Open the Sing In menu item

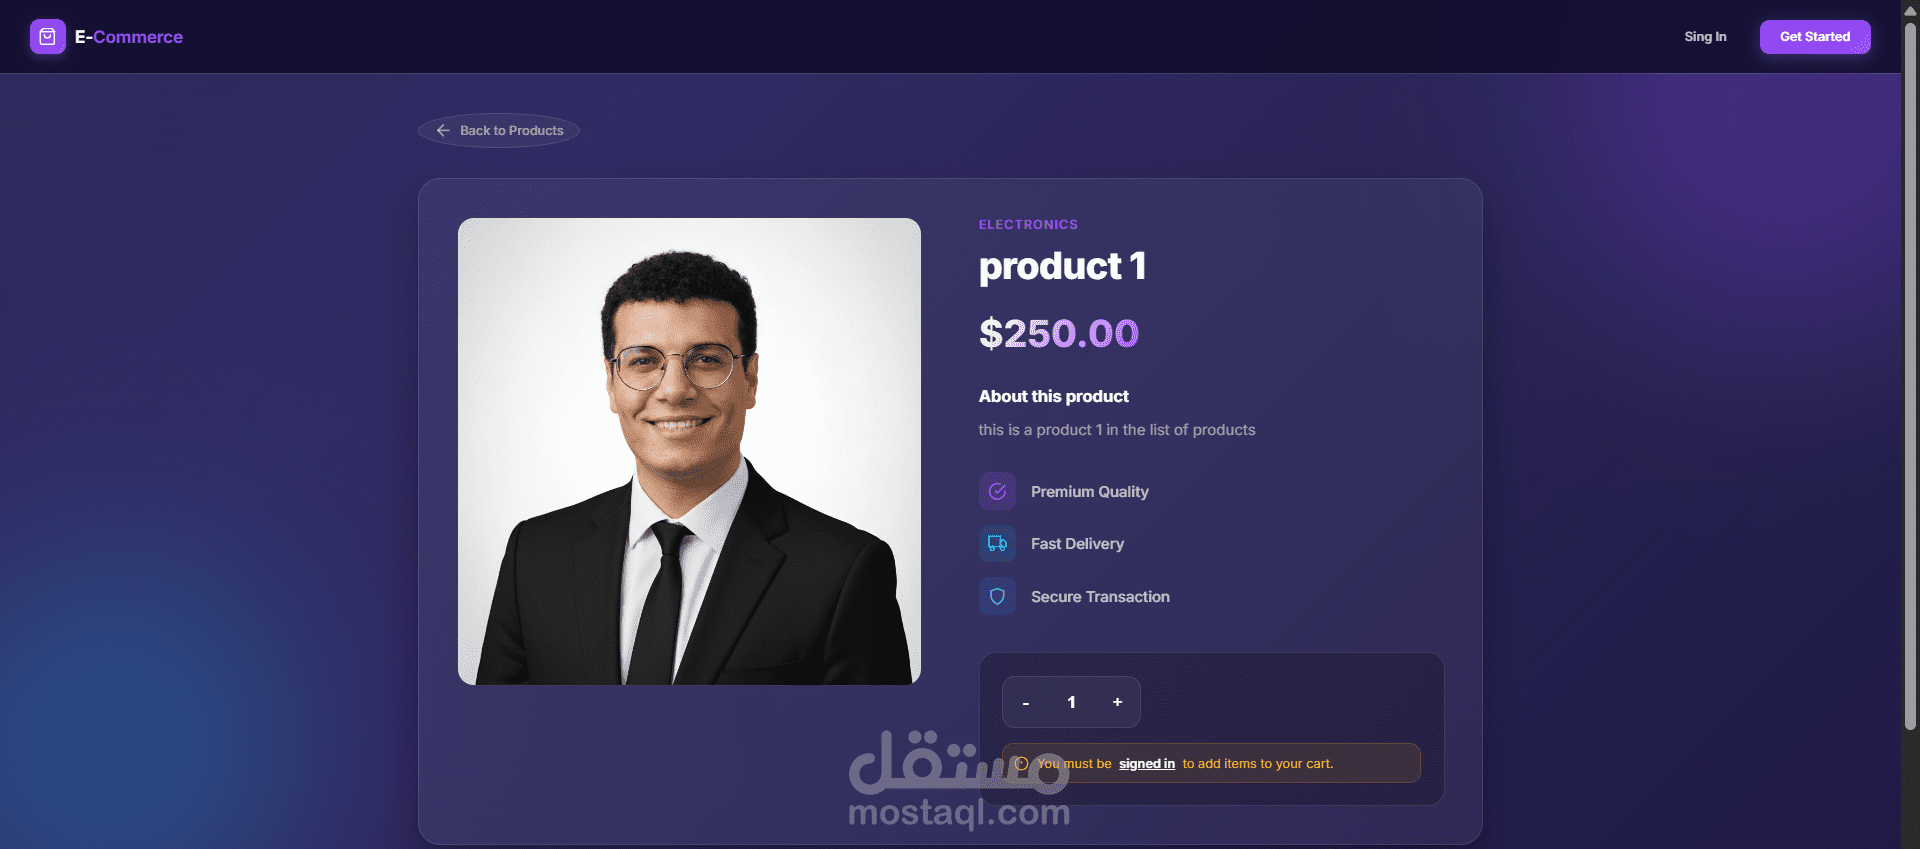coord(1705,37)
